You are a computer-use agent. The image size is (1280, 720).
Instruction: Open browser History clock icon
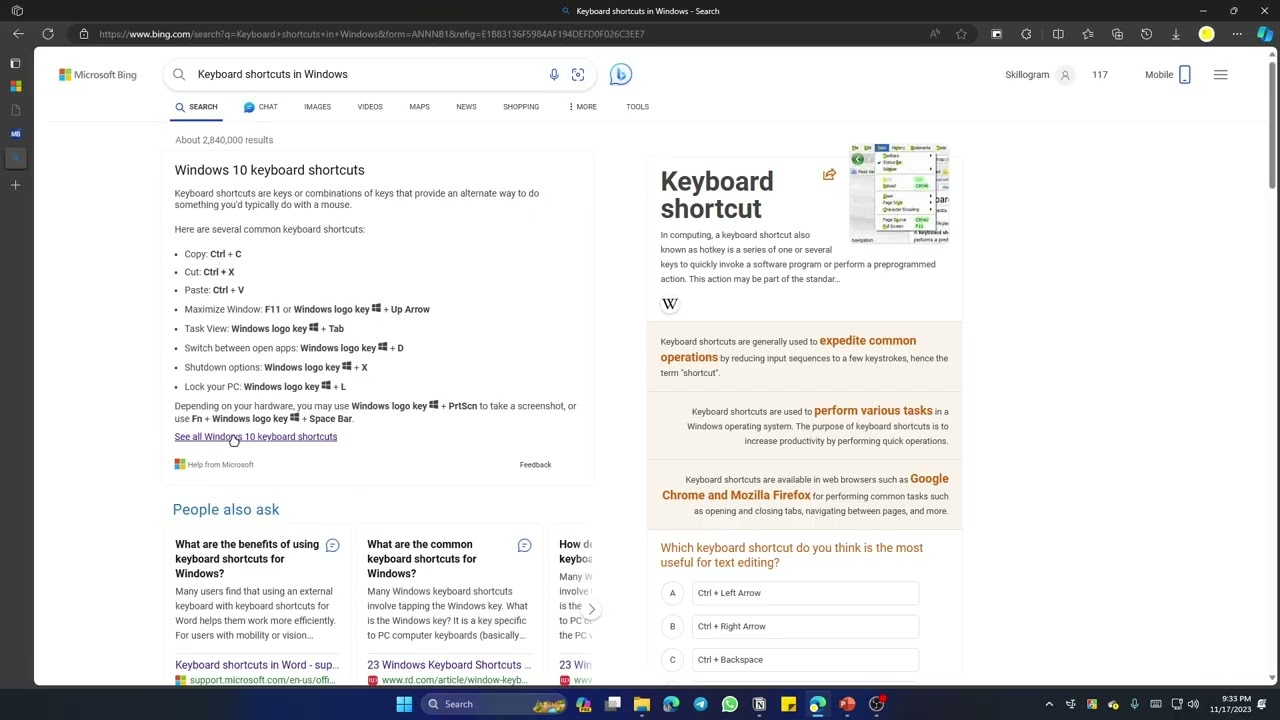click(1147, 34)
